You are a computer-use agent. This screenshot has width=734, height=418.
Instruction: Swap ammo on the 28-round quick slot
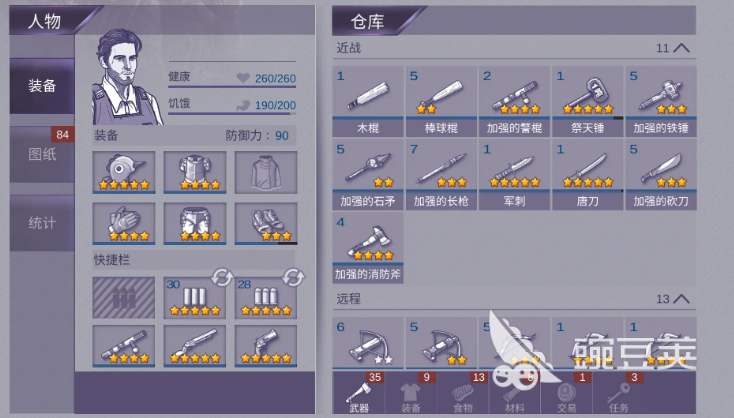[293, 277]
